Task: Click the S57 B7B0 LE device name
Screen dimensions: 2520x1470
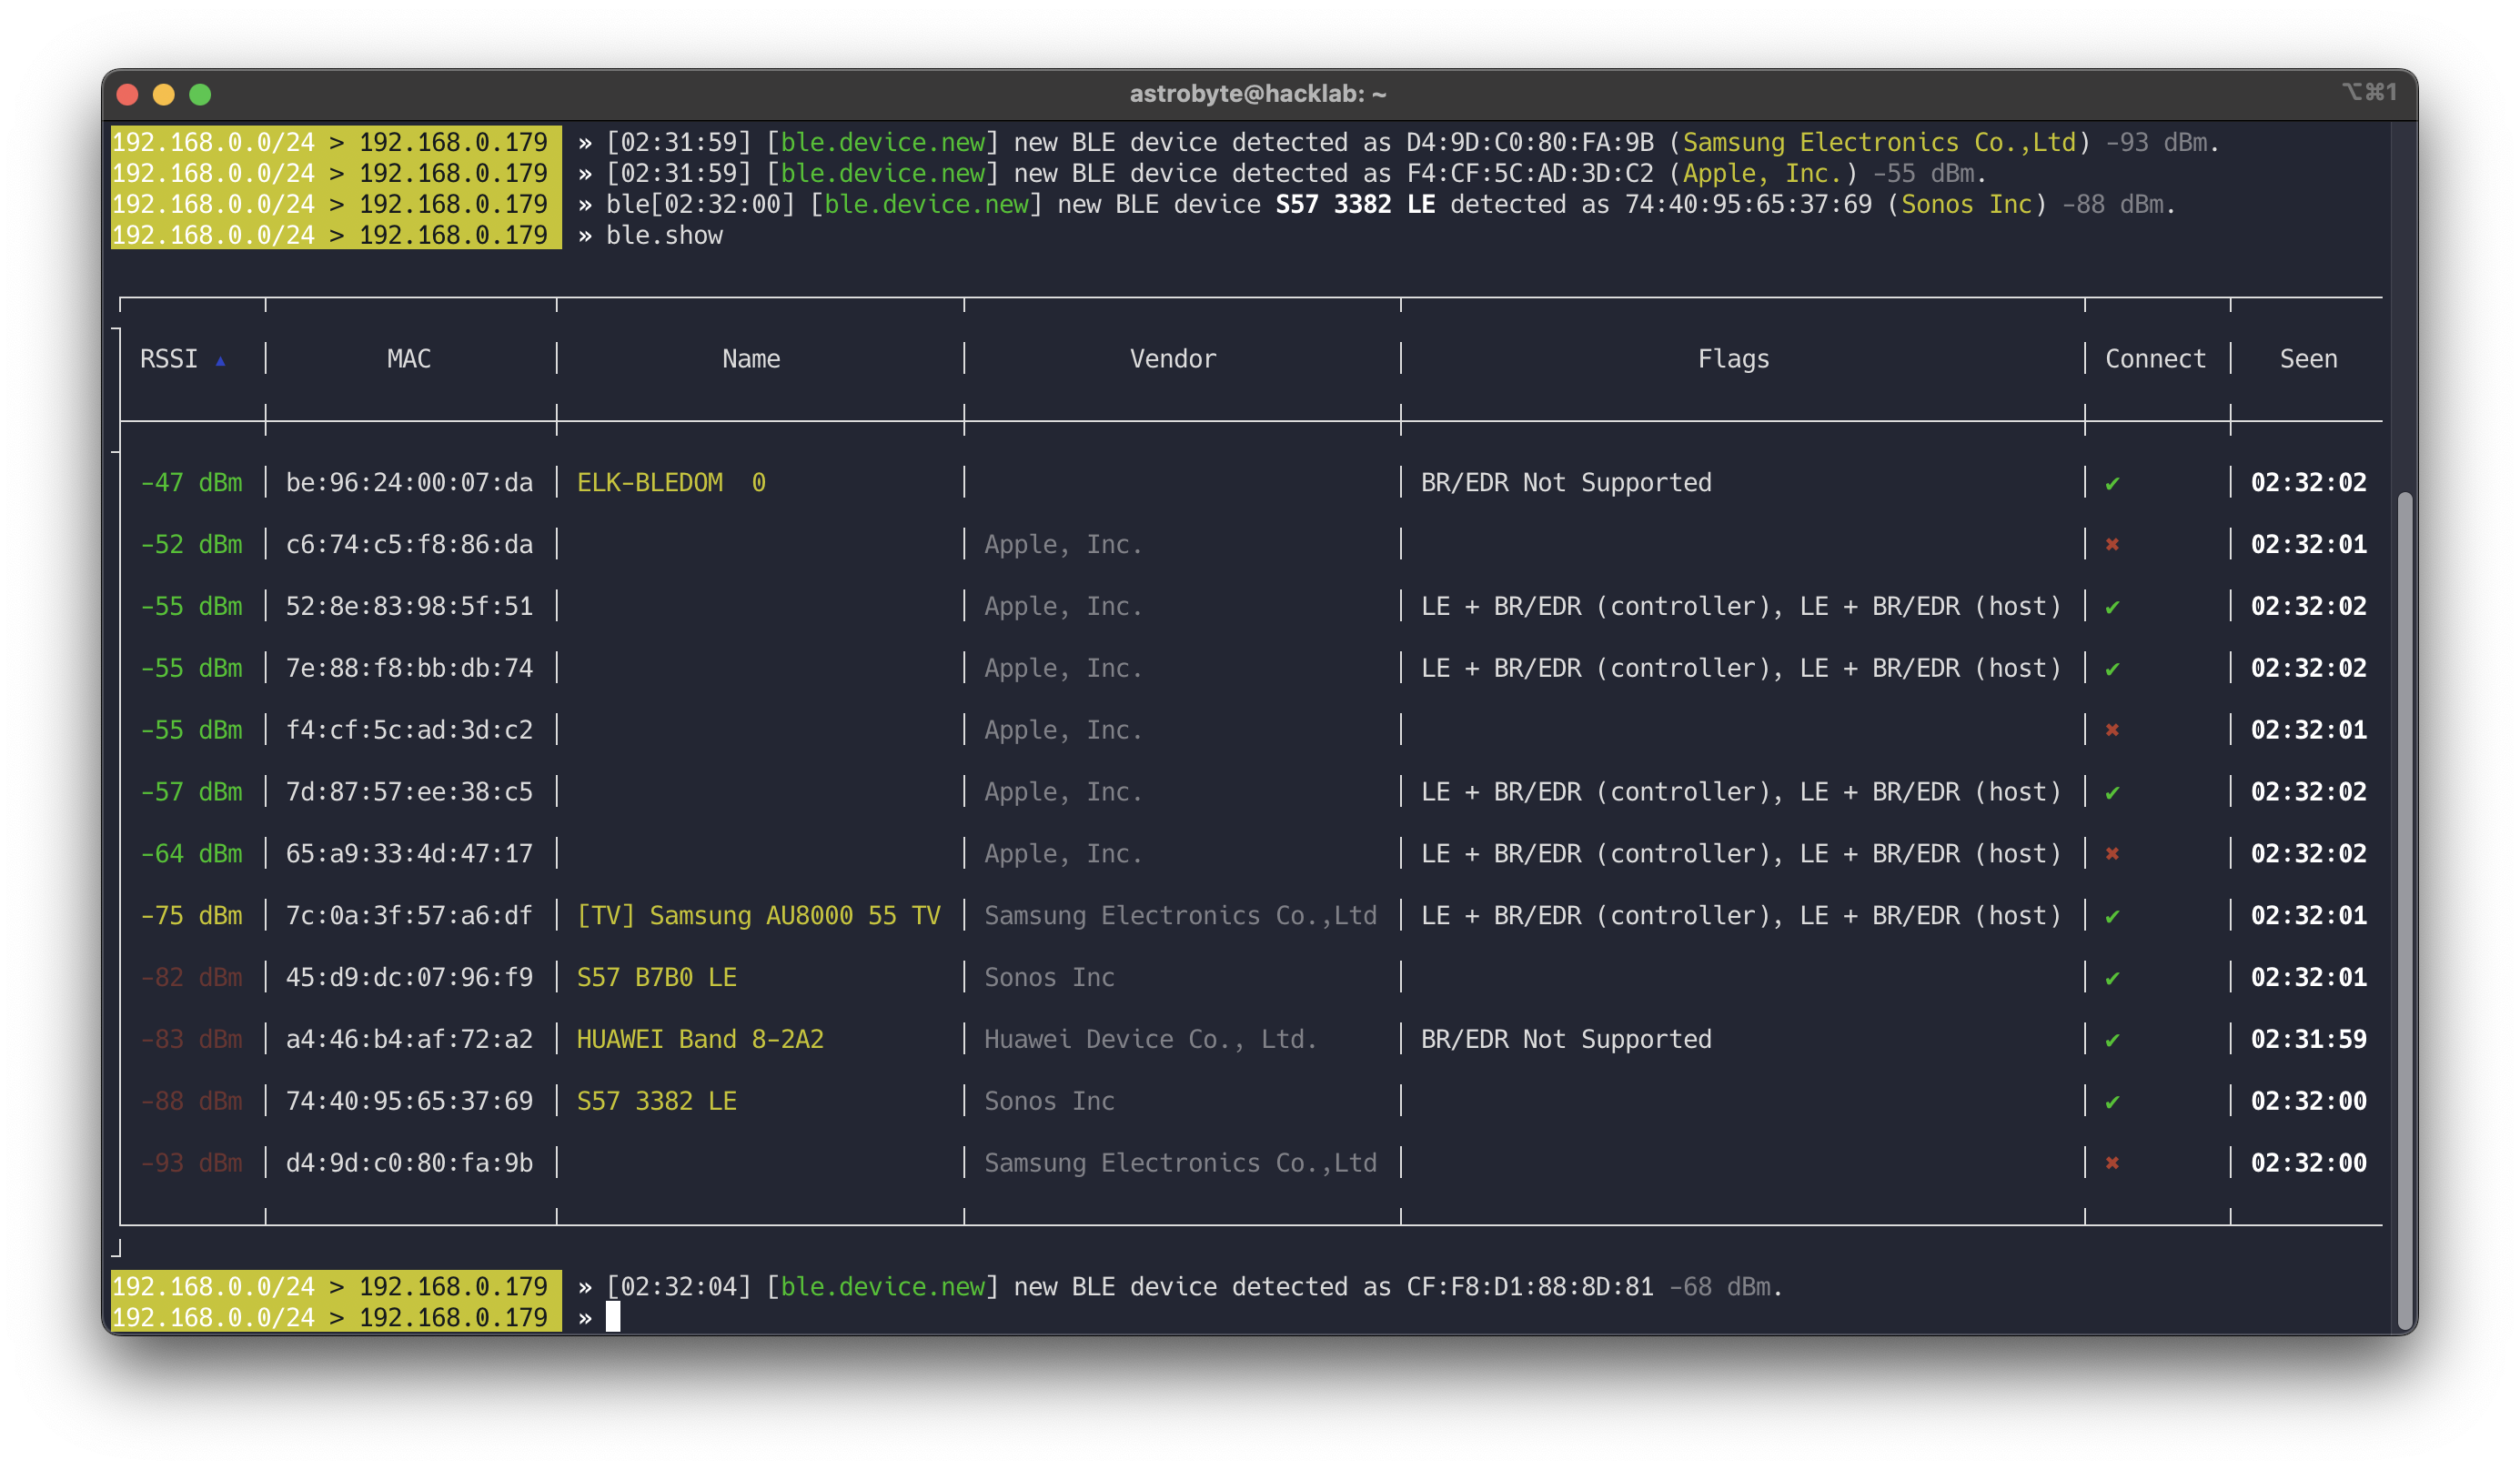Action: coord(656,977)
